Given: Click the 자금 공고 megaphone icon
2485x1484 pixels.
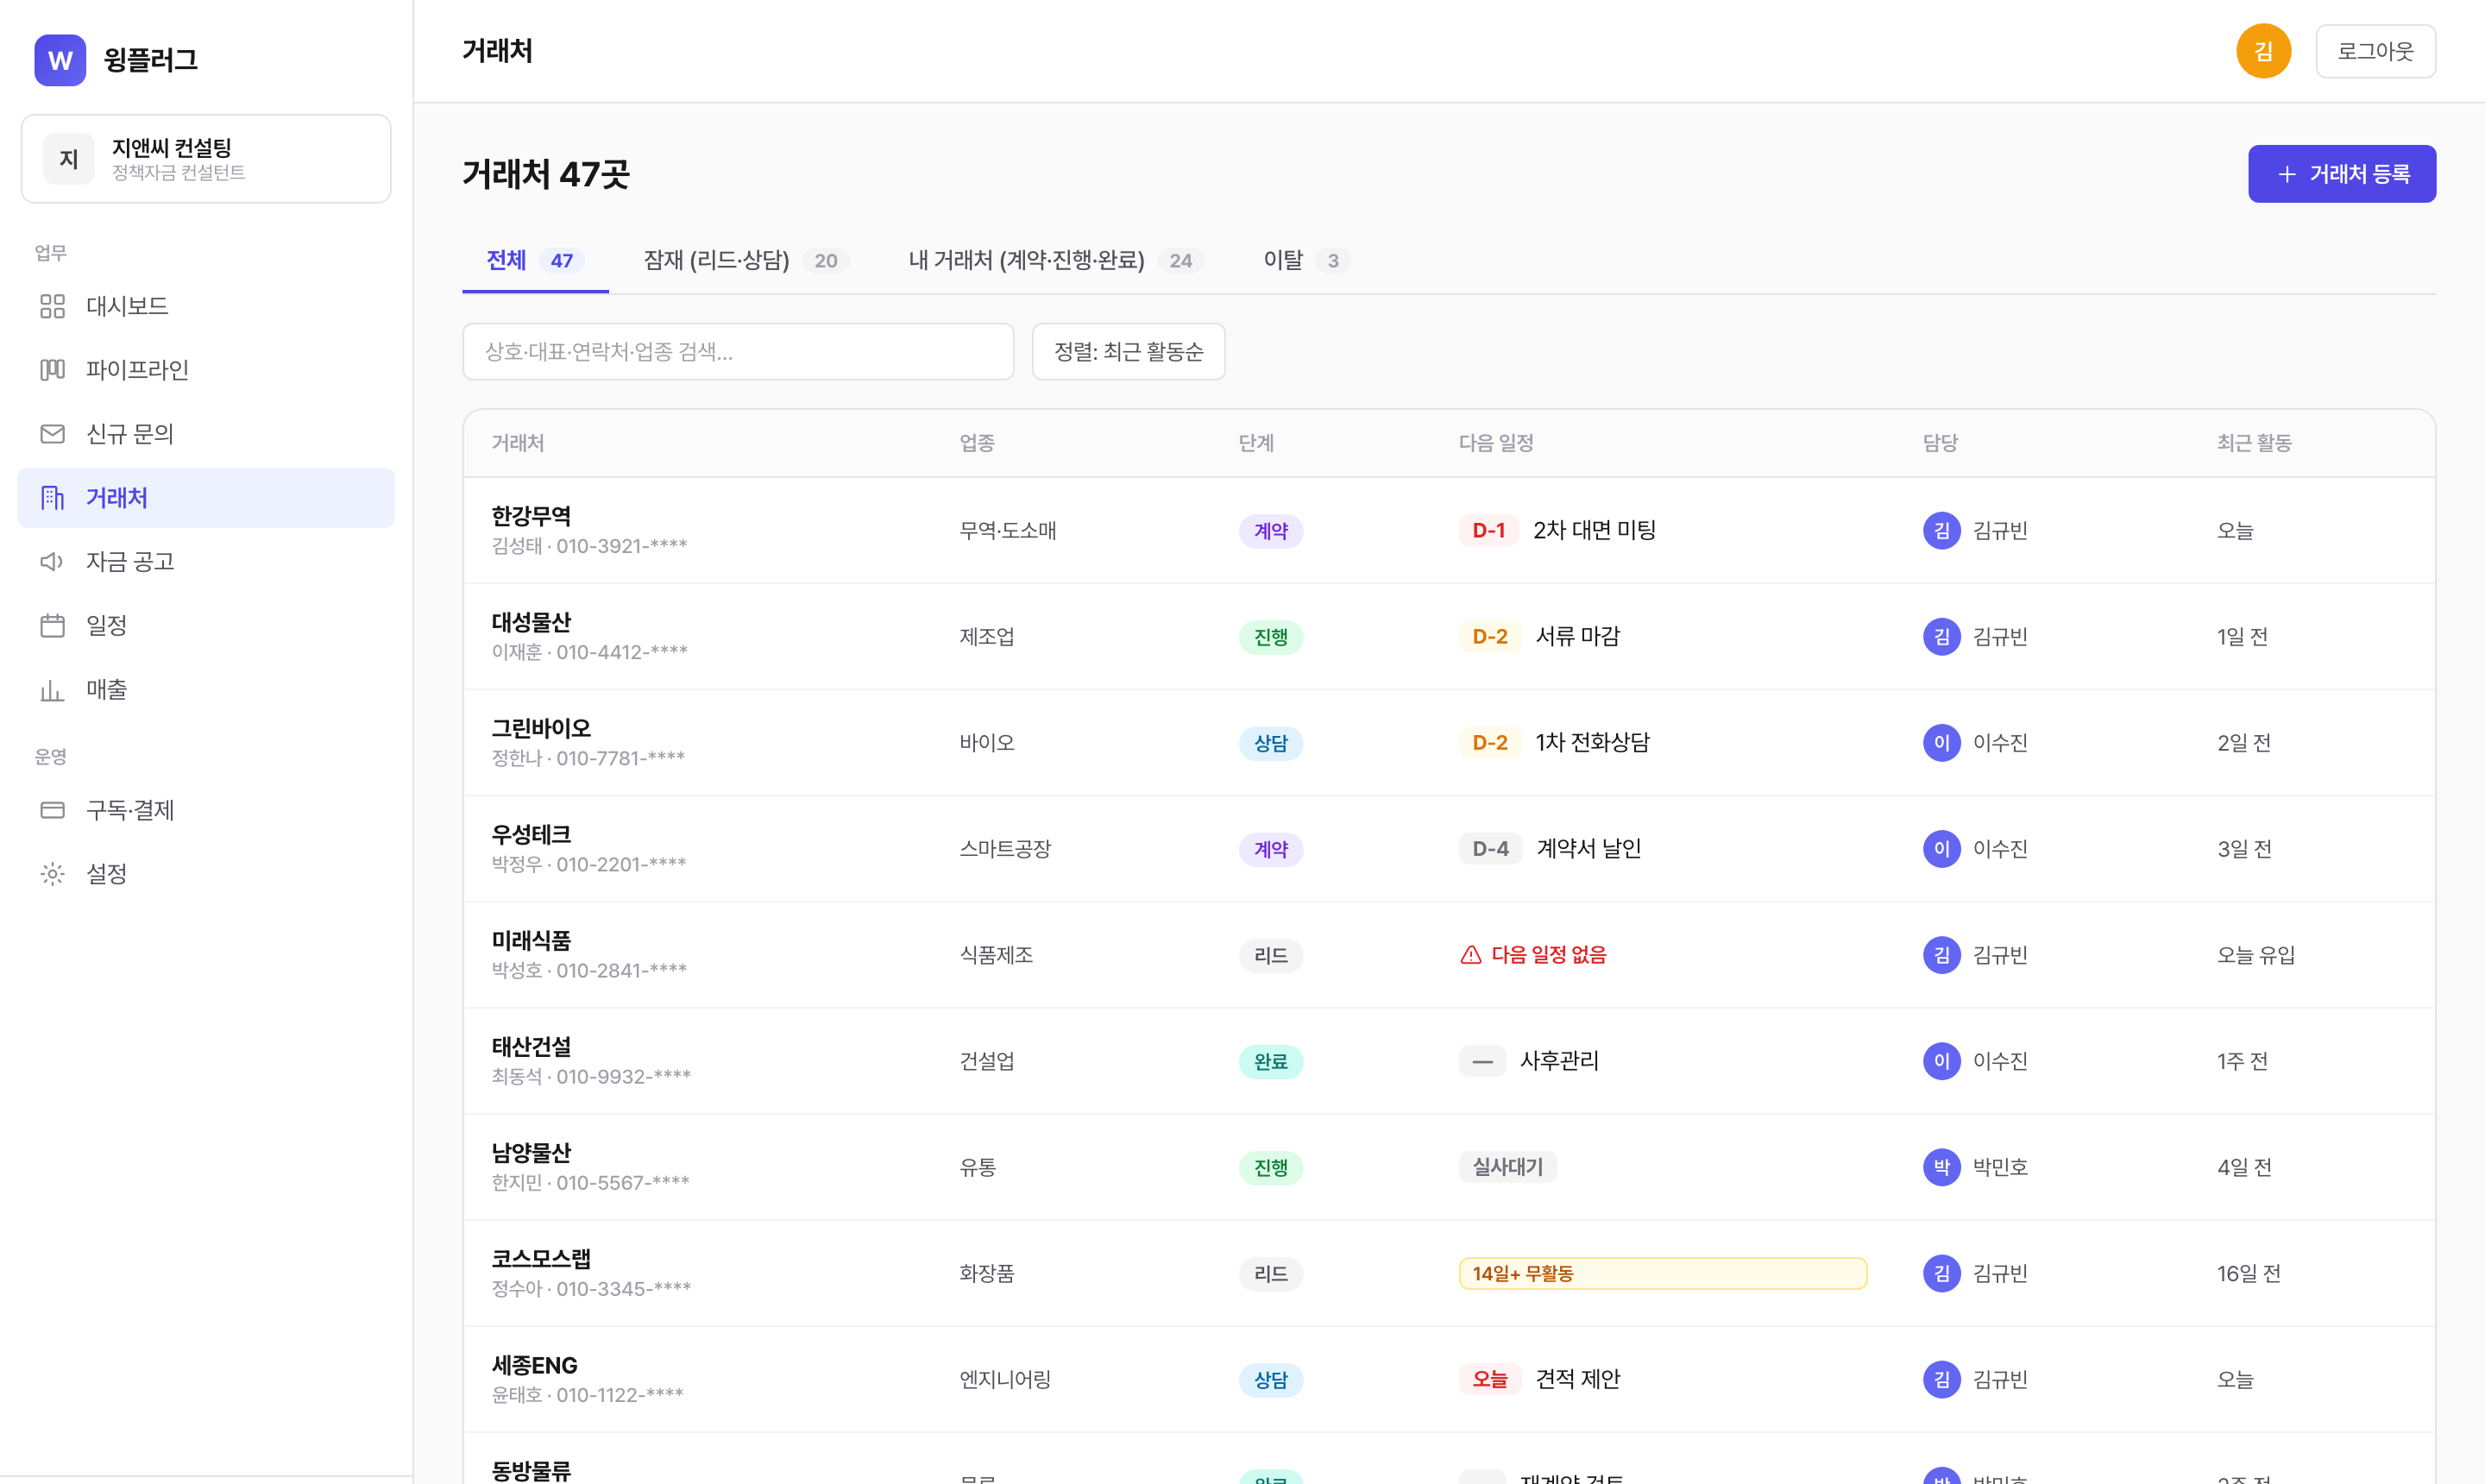Looking at the screenshot, I should 52,562.
